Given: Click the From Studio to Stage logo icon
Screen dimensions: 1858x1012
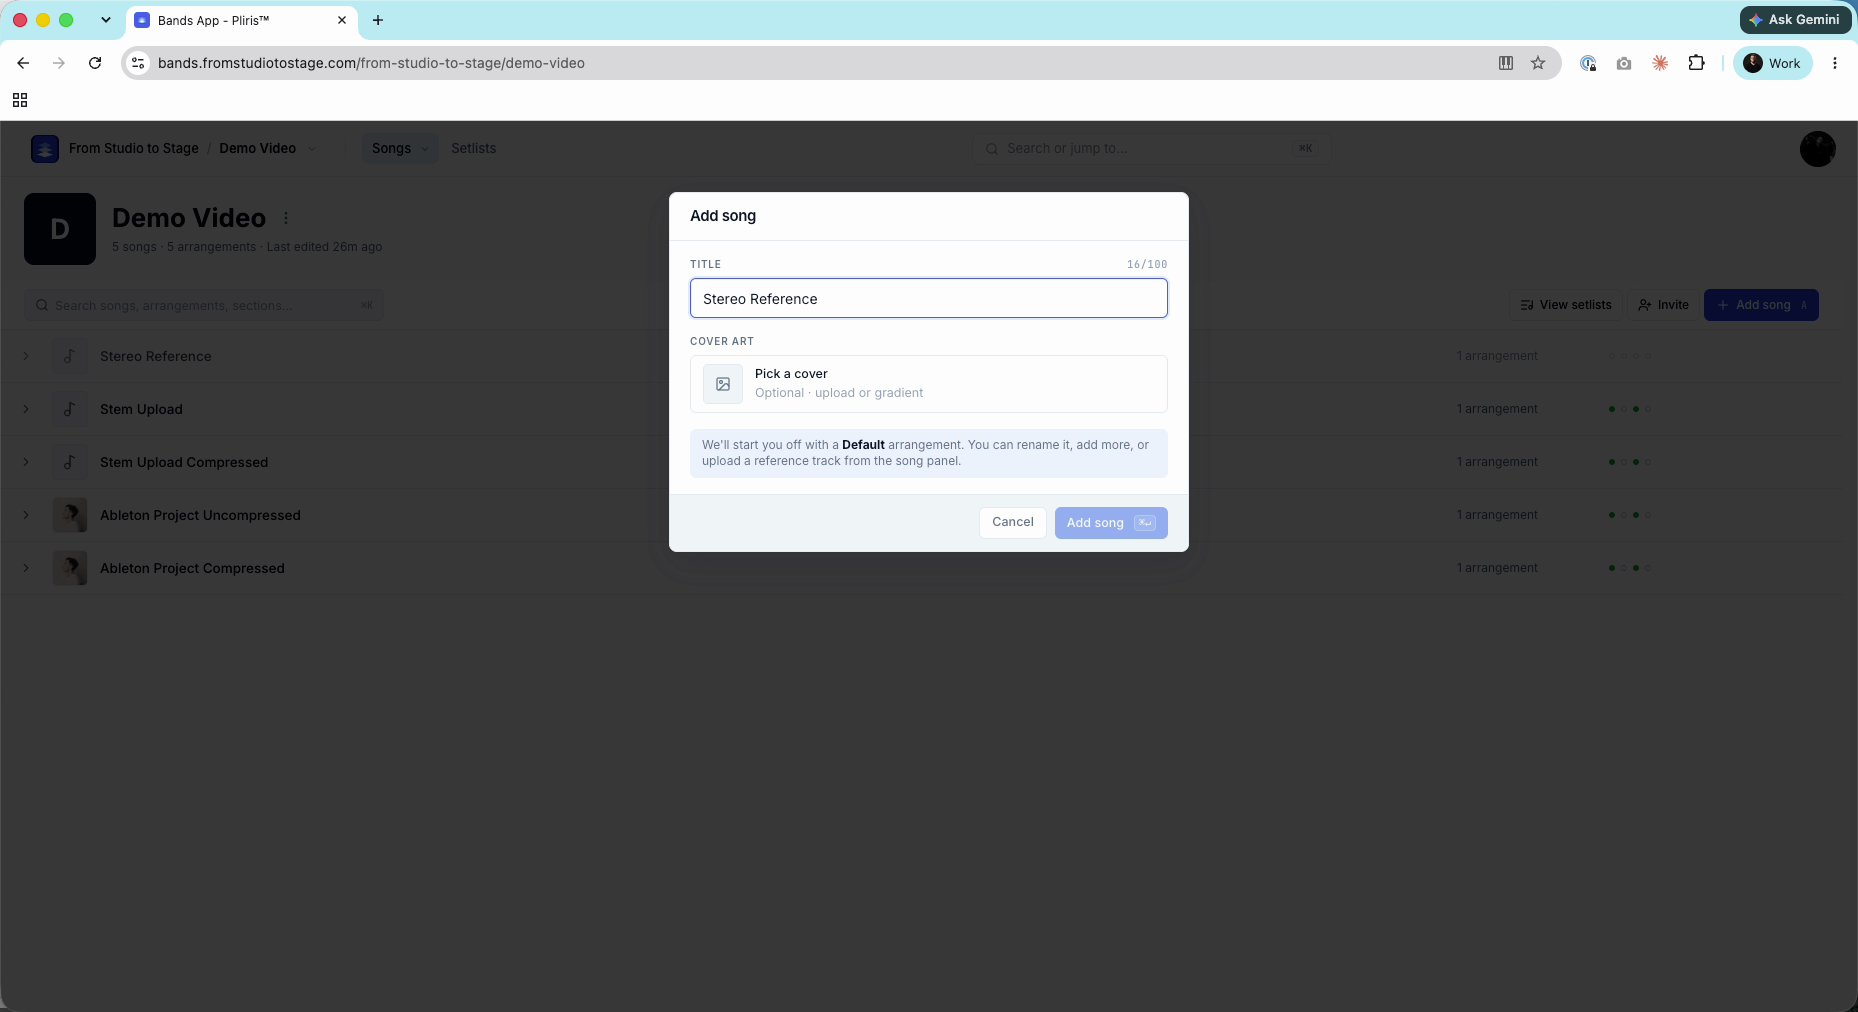Looking at the screenshot, I should click(x=45, y=149).
